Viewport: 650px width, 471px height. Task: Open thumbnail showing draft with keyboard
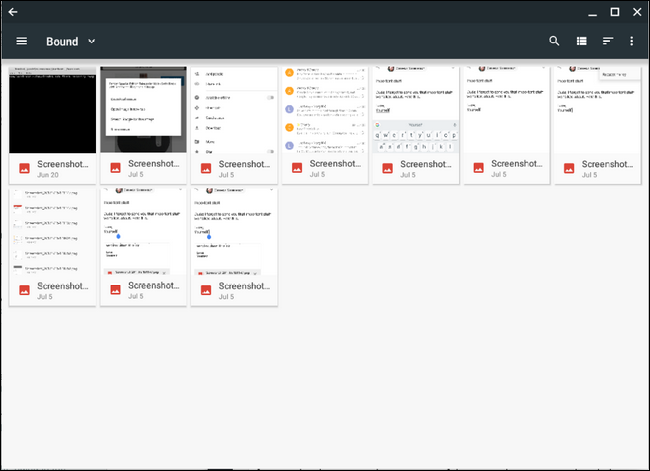pos(416,110)
